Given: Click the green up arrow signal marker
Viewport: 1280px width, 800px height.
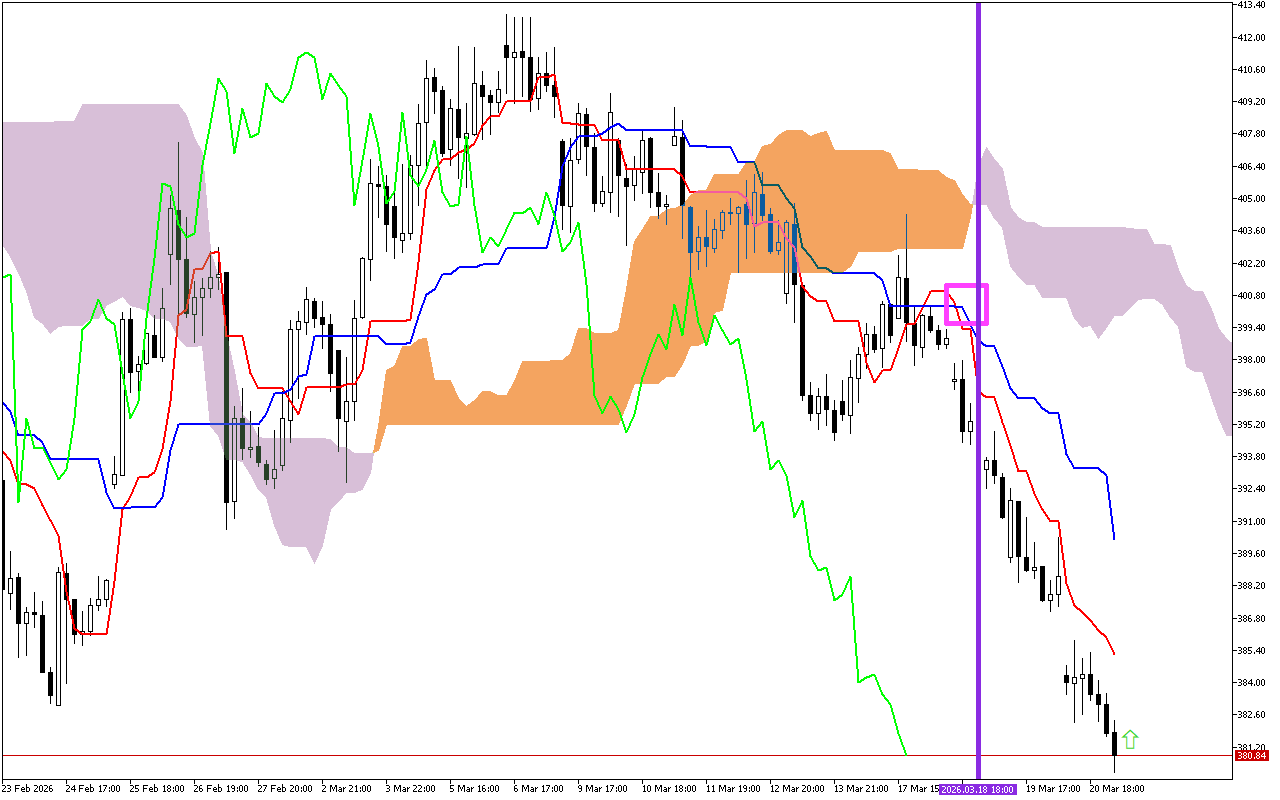Looking at the screenshot, I should [x=1129, y=740].
